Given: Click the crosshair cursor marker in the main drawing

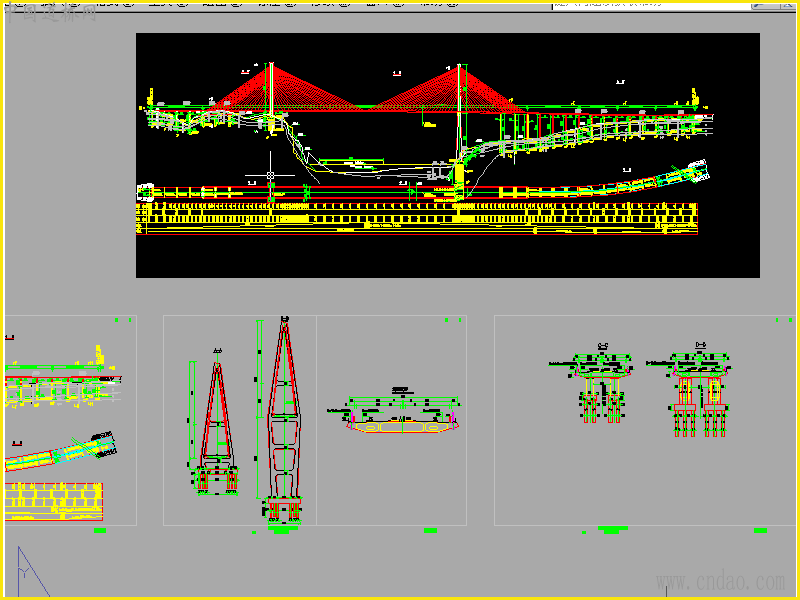Looking at the screenshot, I should [x=270, y=175].
